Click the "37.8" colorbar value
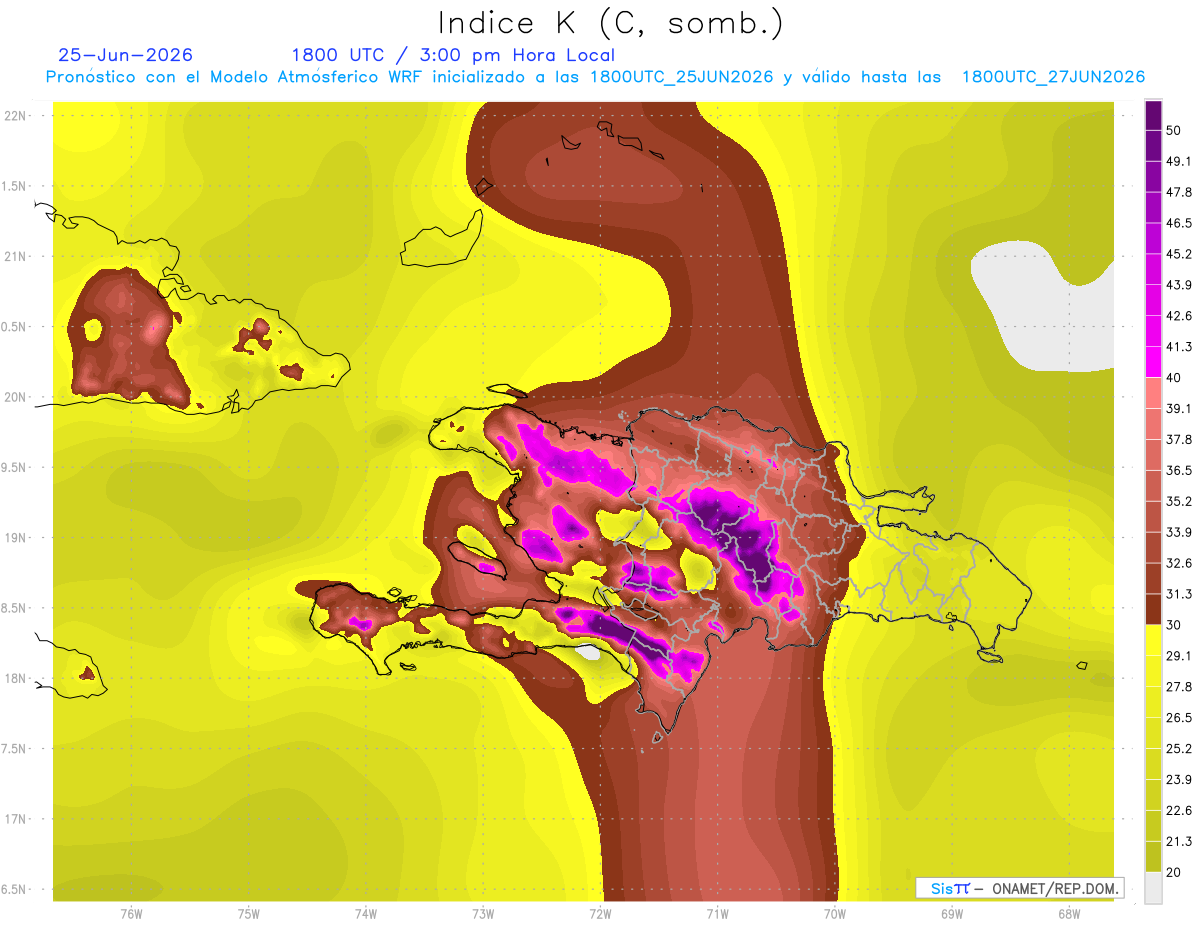This screenshot has height=927, width=1200. coord(1179,439)
